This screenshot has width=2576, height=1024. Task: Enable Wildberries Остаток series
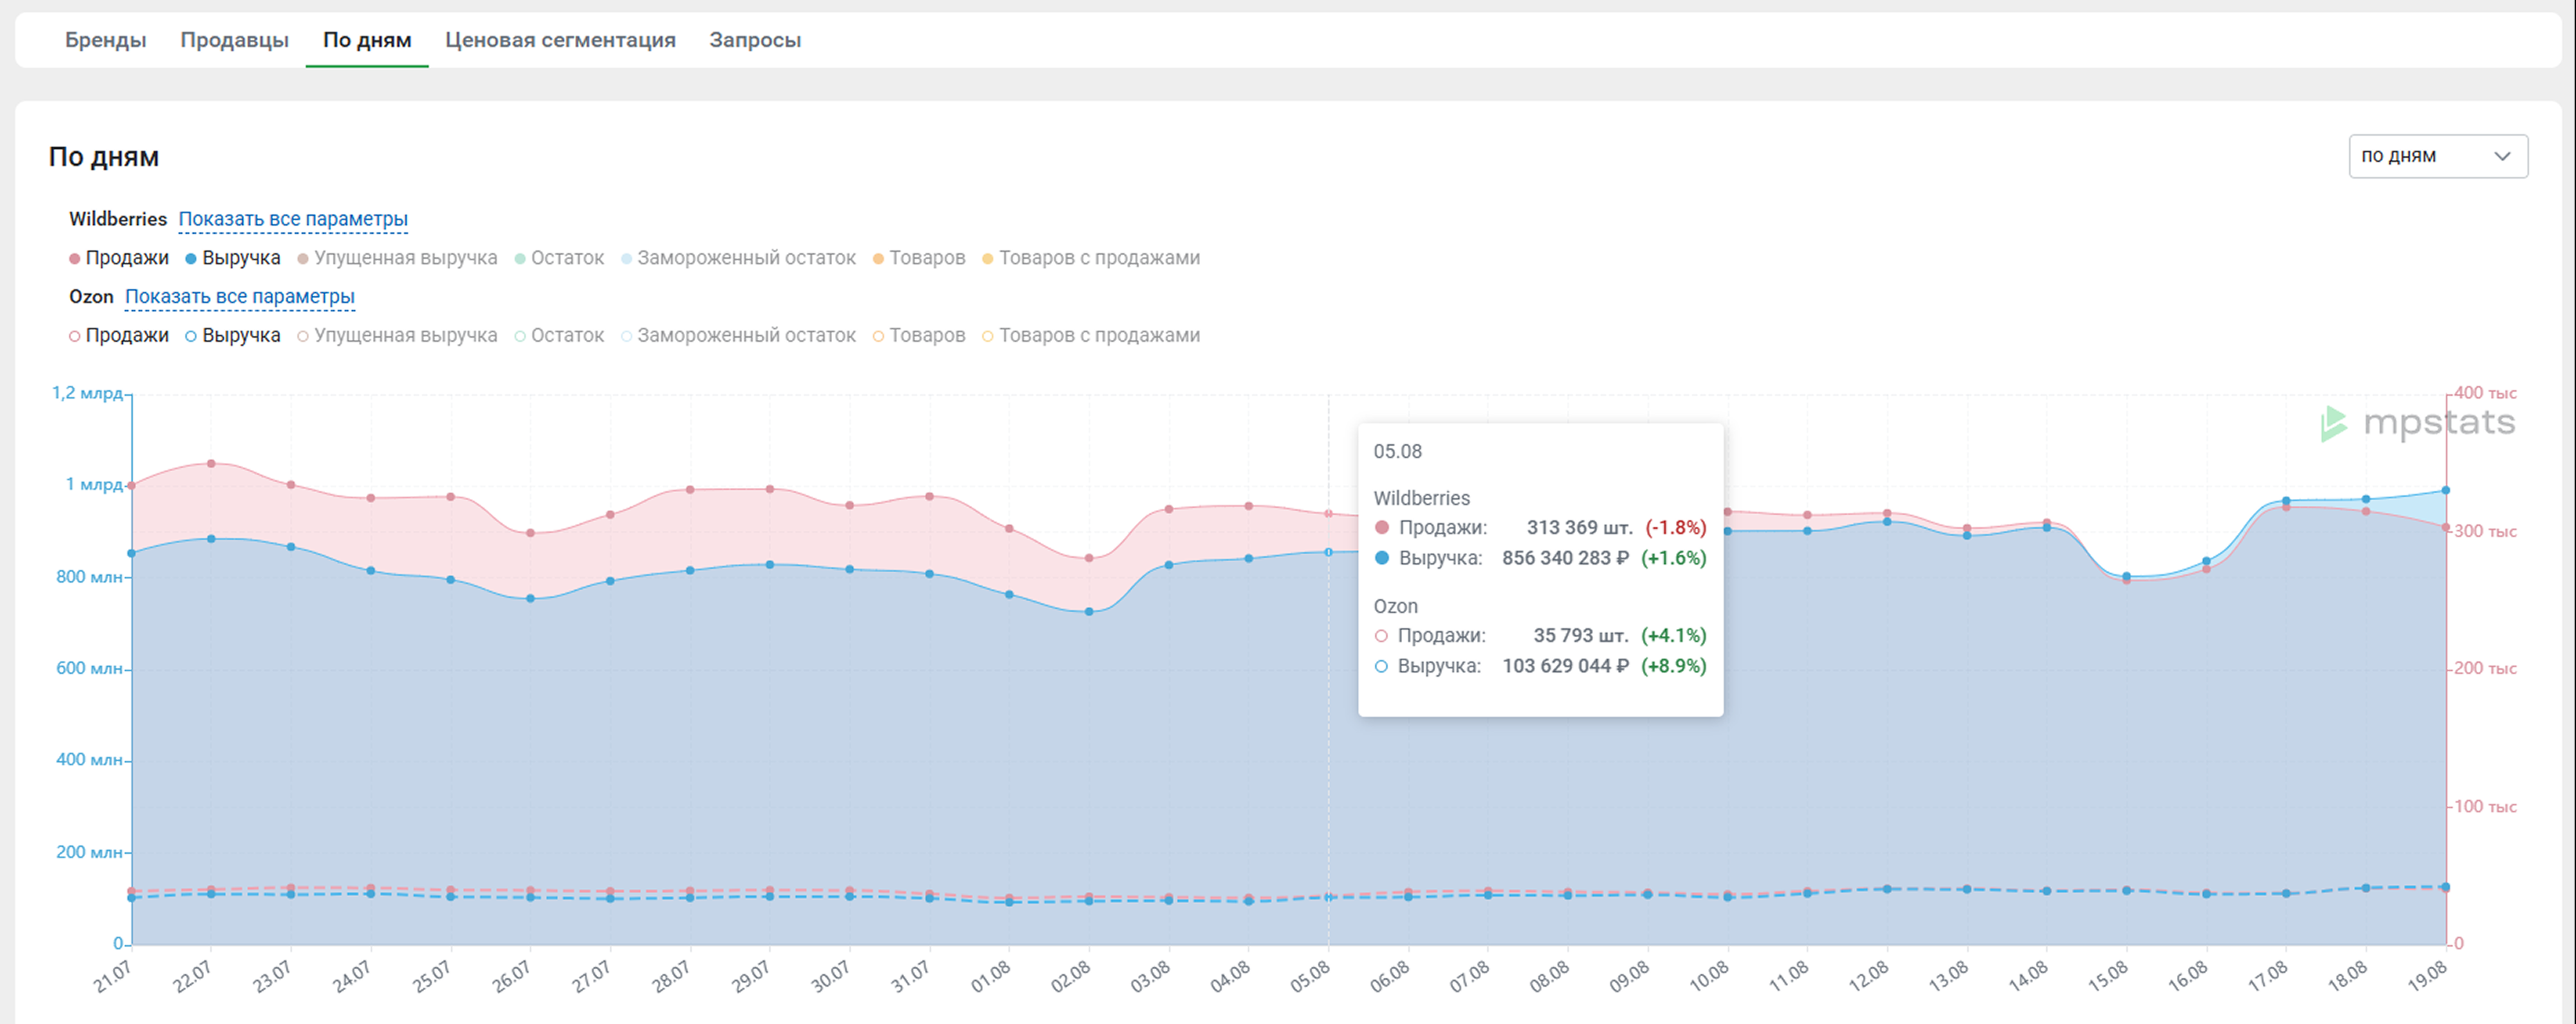point(559,258)
